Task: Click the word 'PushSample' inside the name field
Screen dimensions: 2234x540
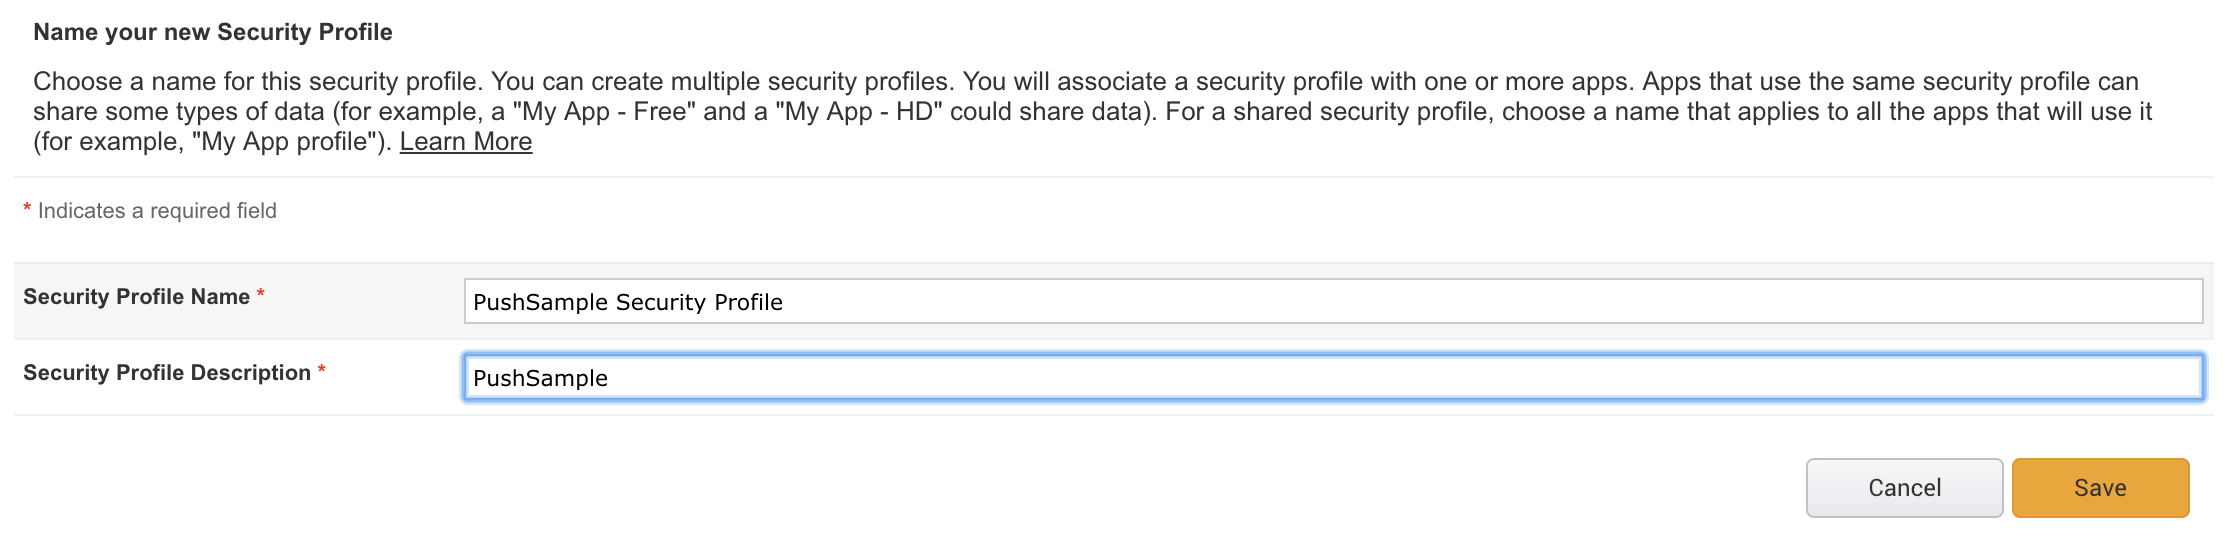Action: pos(540,302)
